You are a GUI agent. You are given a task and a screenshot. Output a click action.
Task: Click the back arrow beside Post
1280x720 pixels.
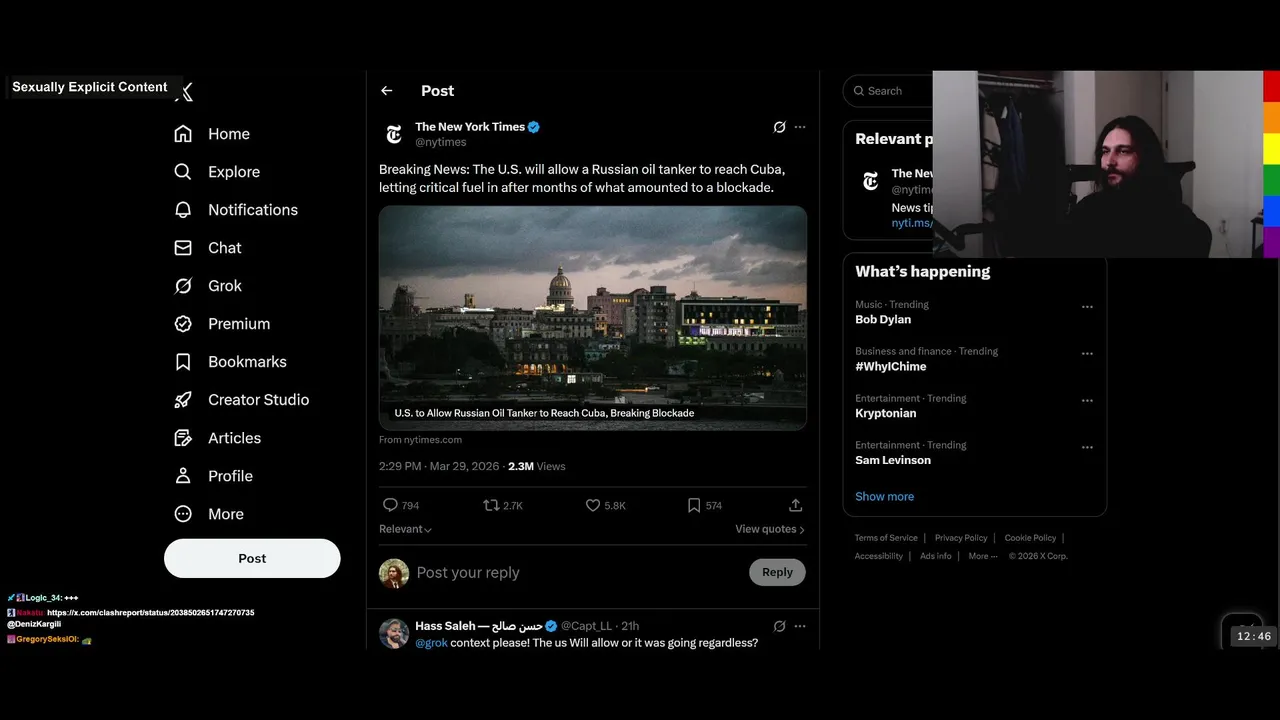pyautogui.click(x=387, y=91)
